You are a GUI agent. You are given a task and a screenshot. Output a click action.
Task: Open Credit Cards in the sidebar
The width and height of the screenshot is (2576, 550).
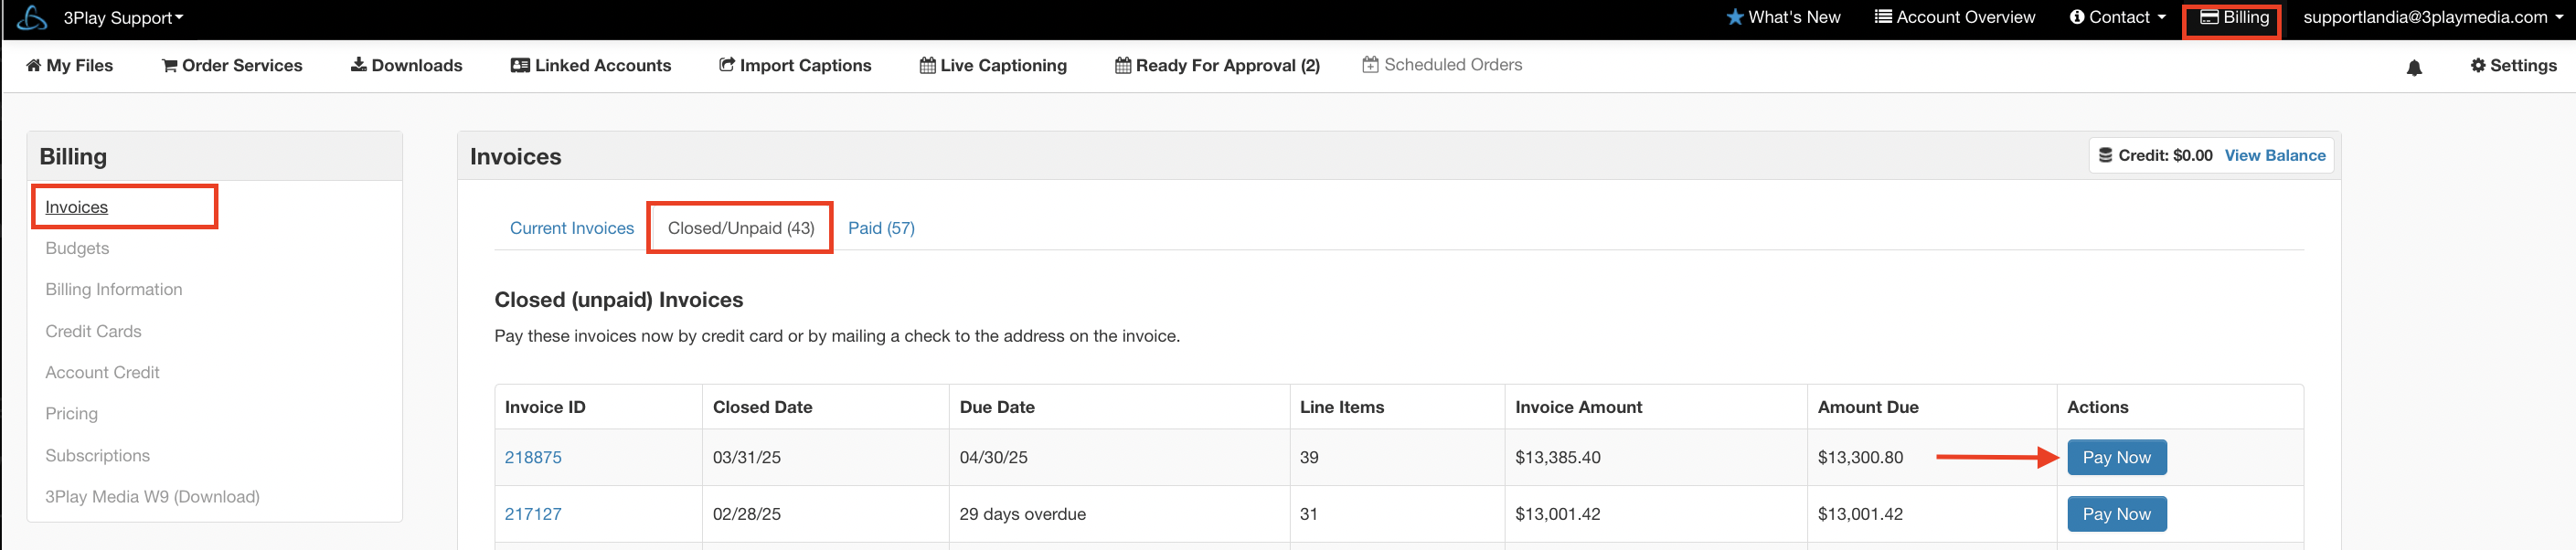[x=93, y=331]
